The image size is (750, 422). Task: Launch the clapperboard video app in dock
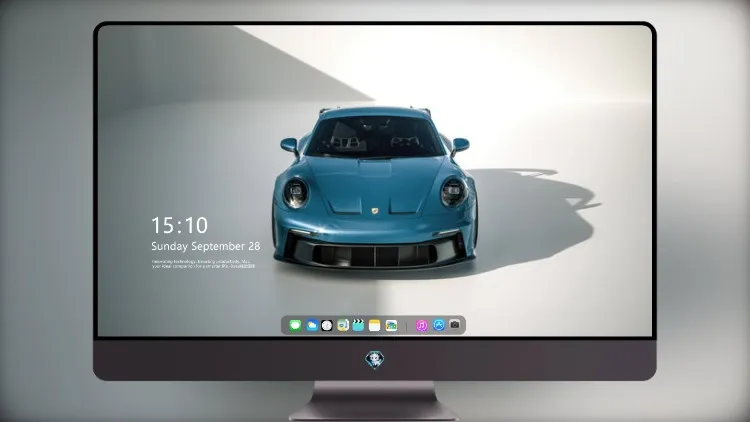(358, 325)
